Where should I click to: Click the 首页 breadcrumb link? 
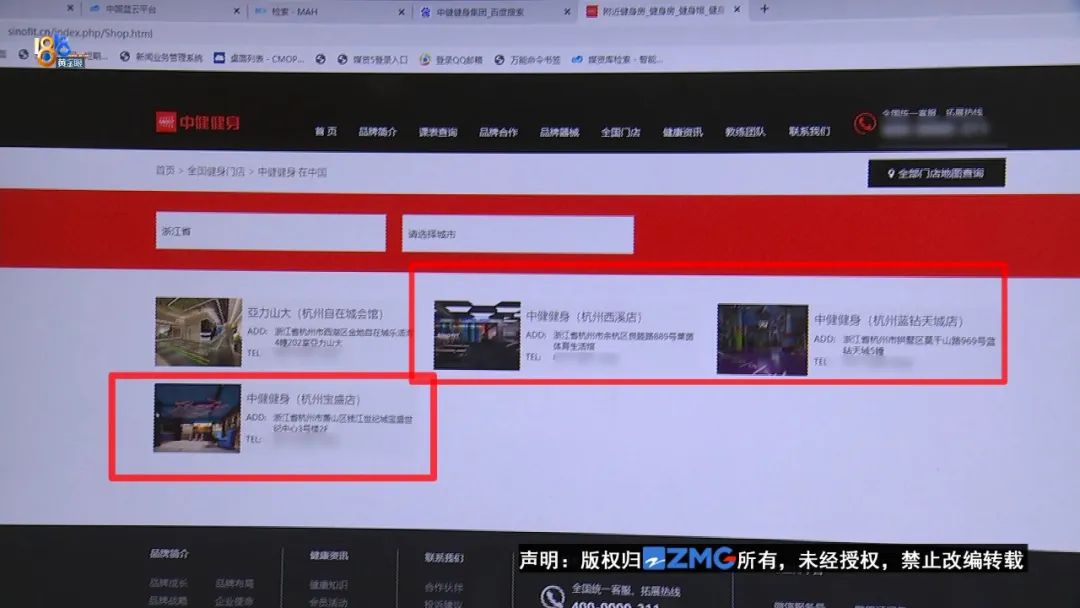165,170
